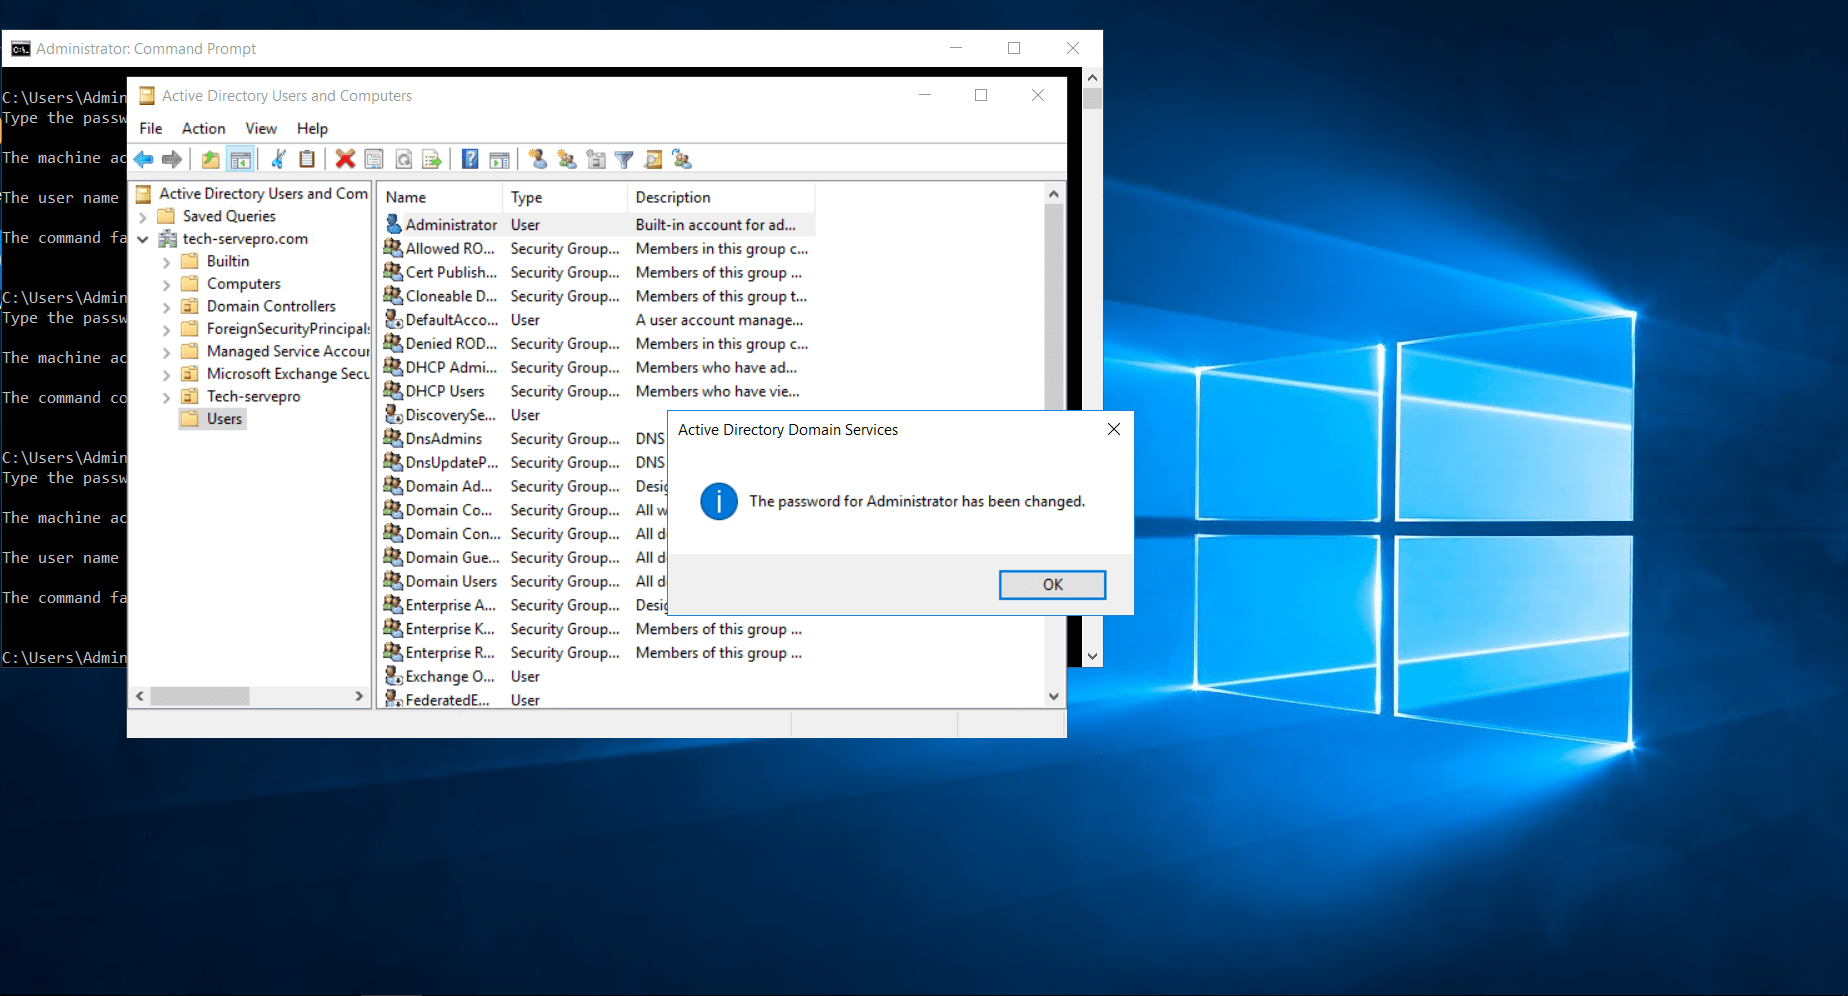Open Properties using the properties icon
This screenshot has height=996, width=1848.
(x=373, y=159)
